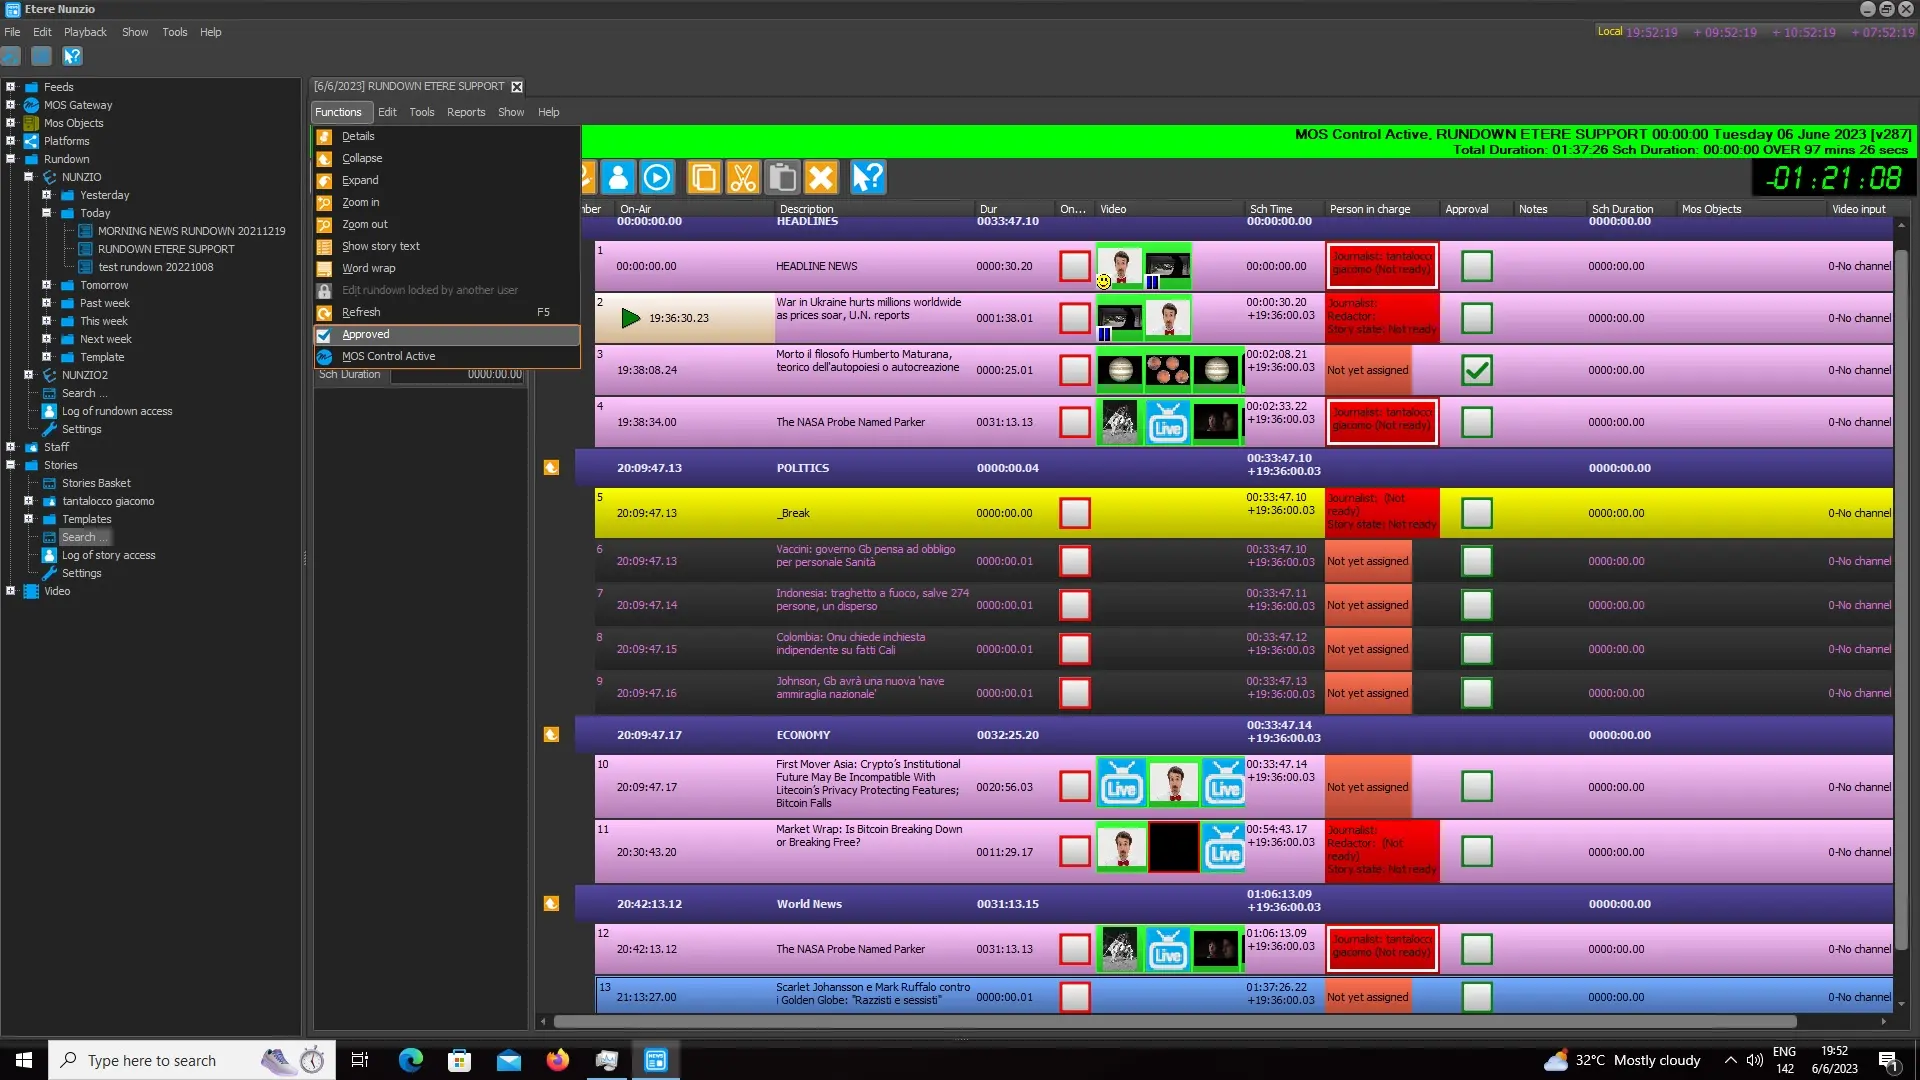Screen dimensions: 1920x1080
Task: Collapse the NUNZIO tree node
Action: click(x=29, y=177)
